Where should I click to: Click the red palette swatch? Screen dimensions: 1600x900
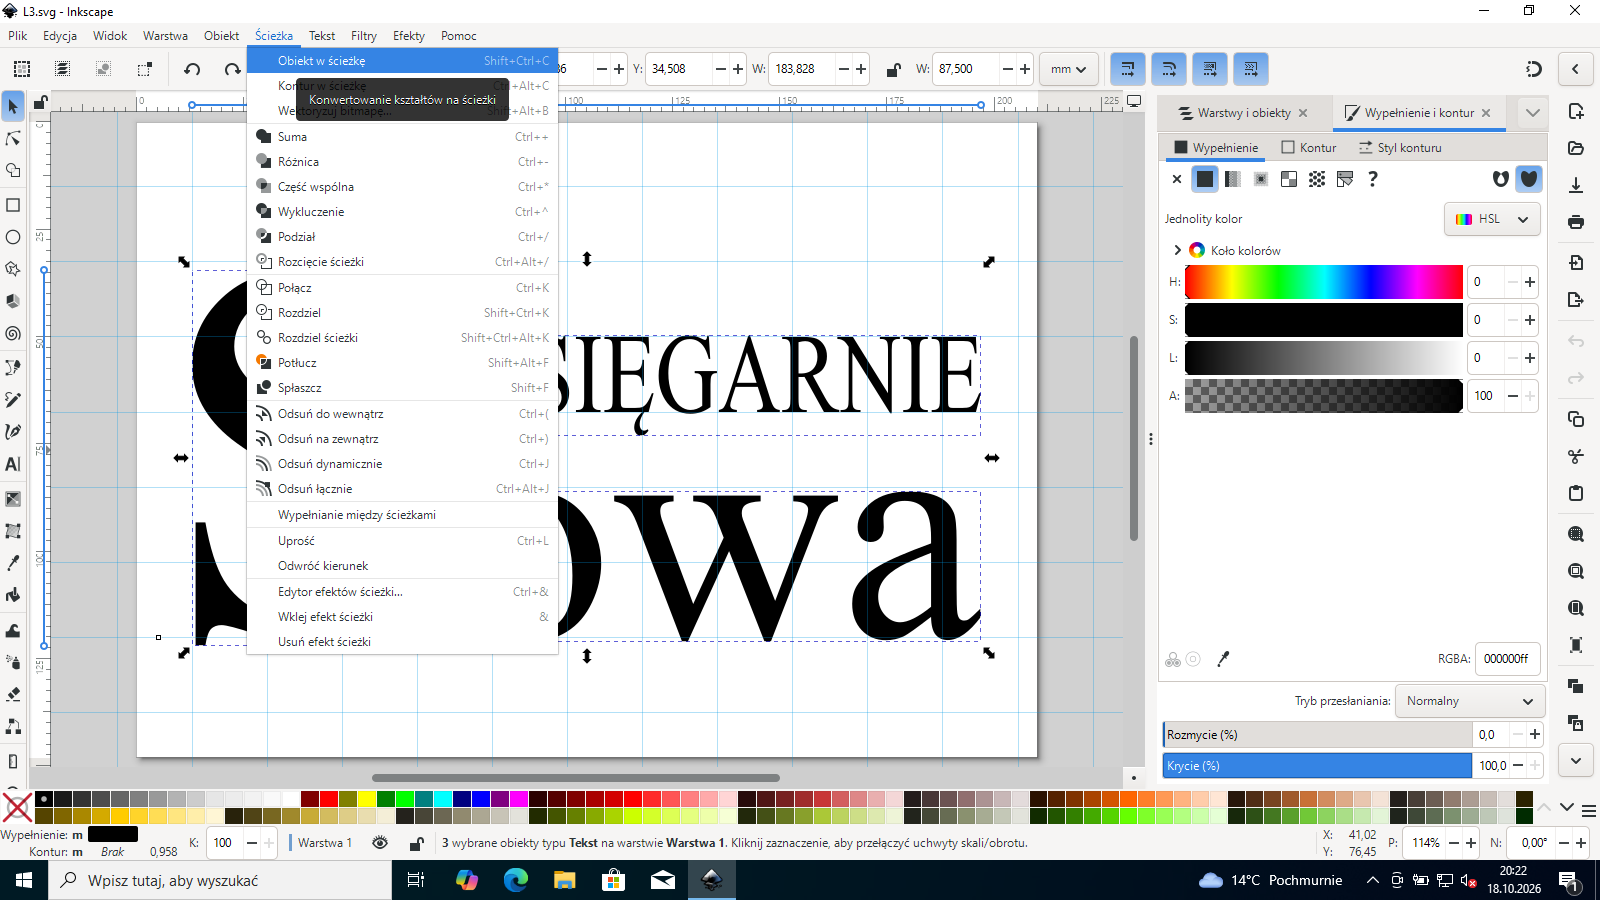(x=328, y=799)
